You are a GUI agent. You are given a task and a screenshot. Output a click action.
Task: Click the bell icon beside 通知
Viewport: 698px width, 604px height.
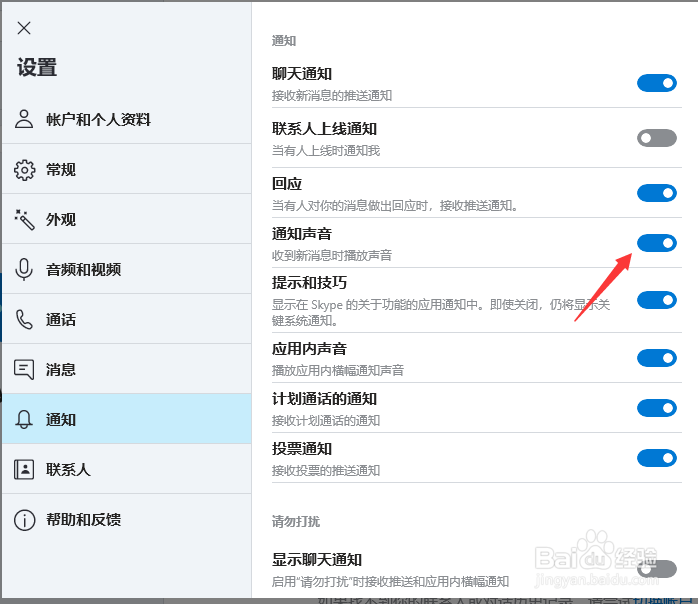pyautogui.click(x=25, y=420)
